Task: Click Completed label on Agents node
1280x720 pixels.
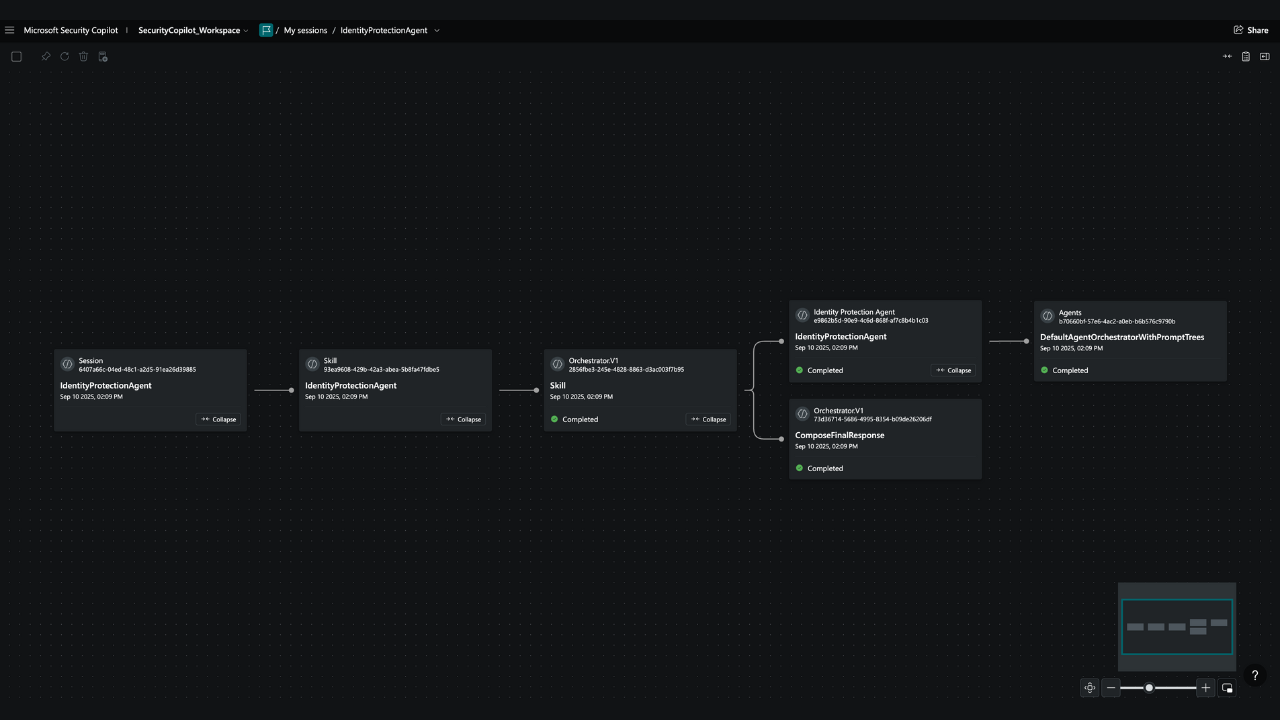Action: point(1070,370)
